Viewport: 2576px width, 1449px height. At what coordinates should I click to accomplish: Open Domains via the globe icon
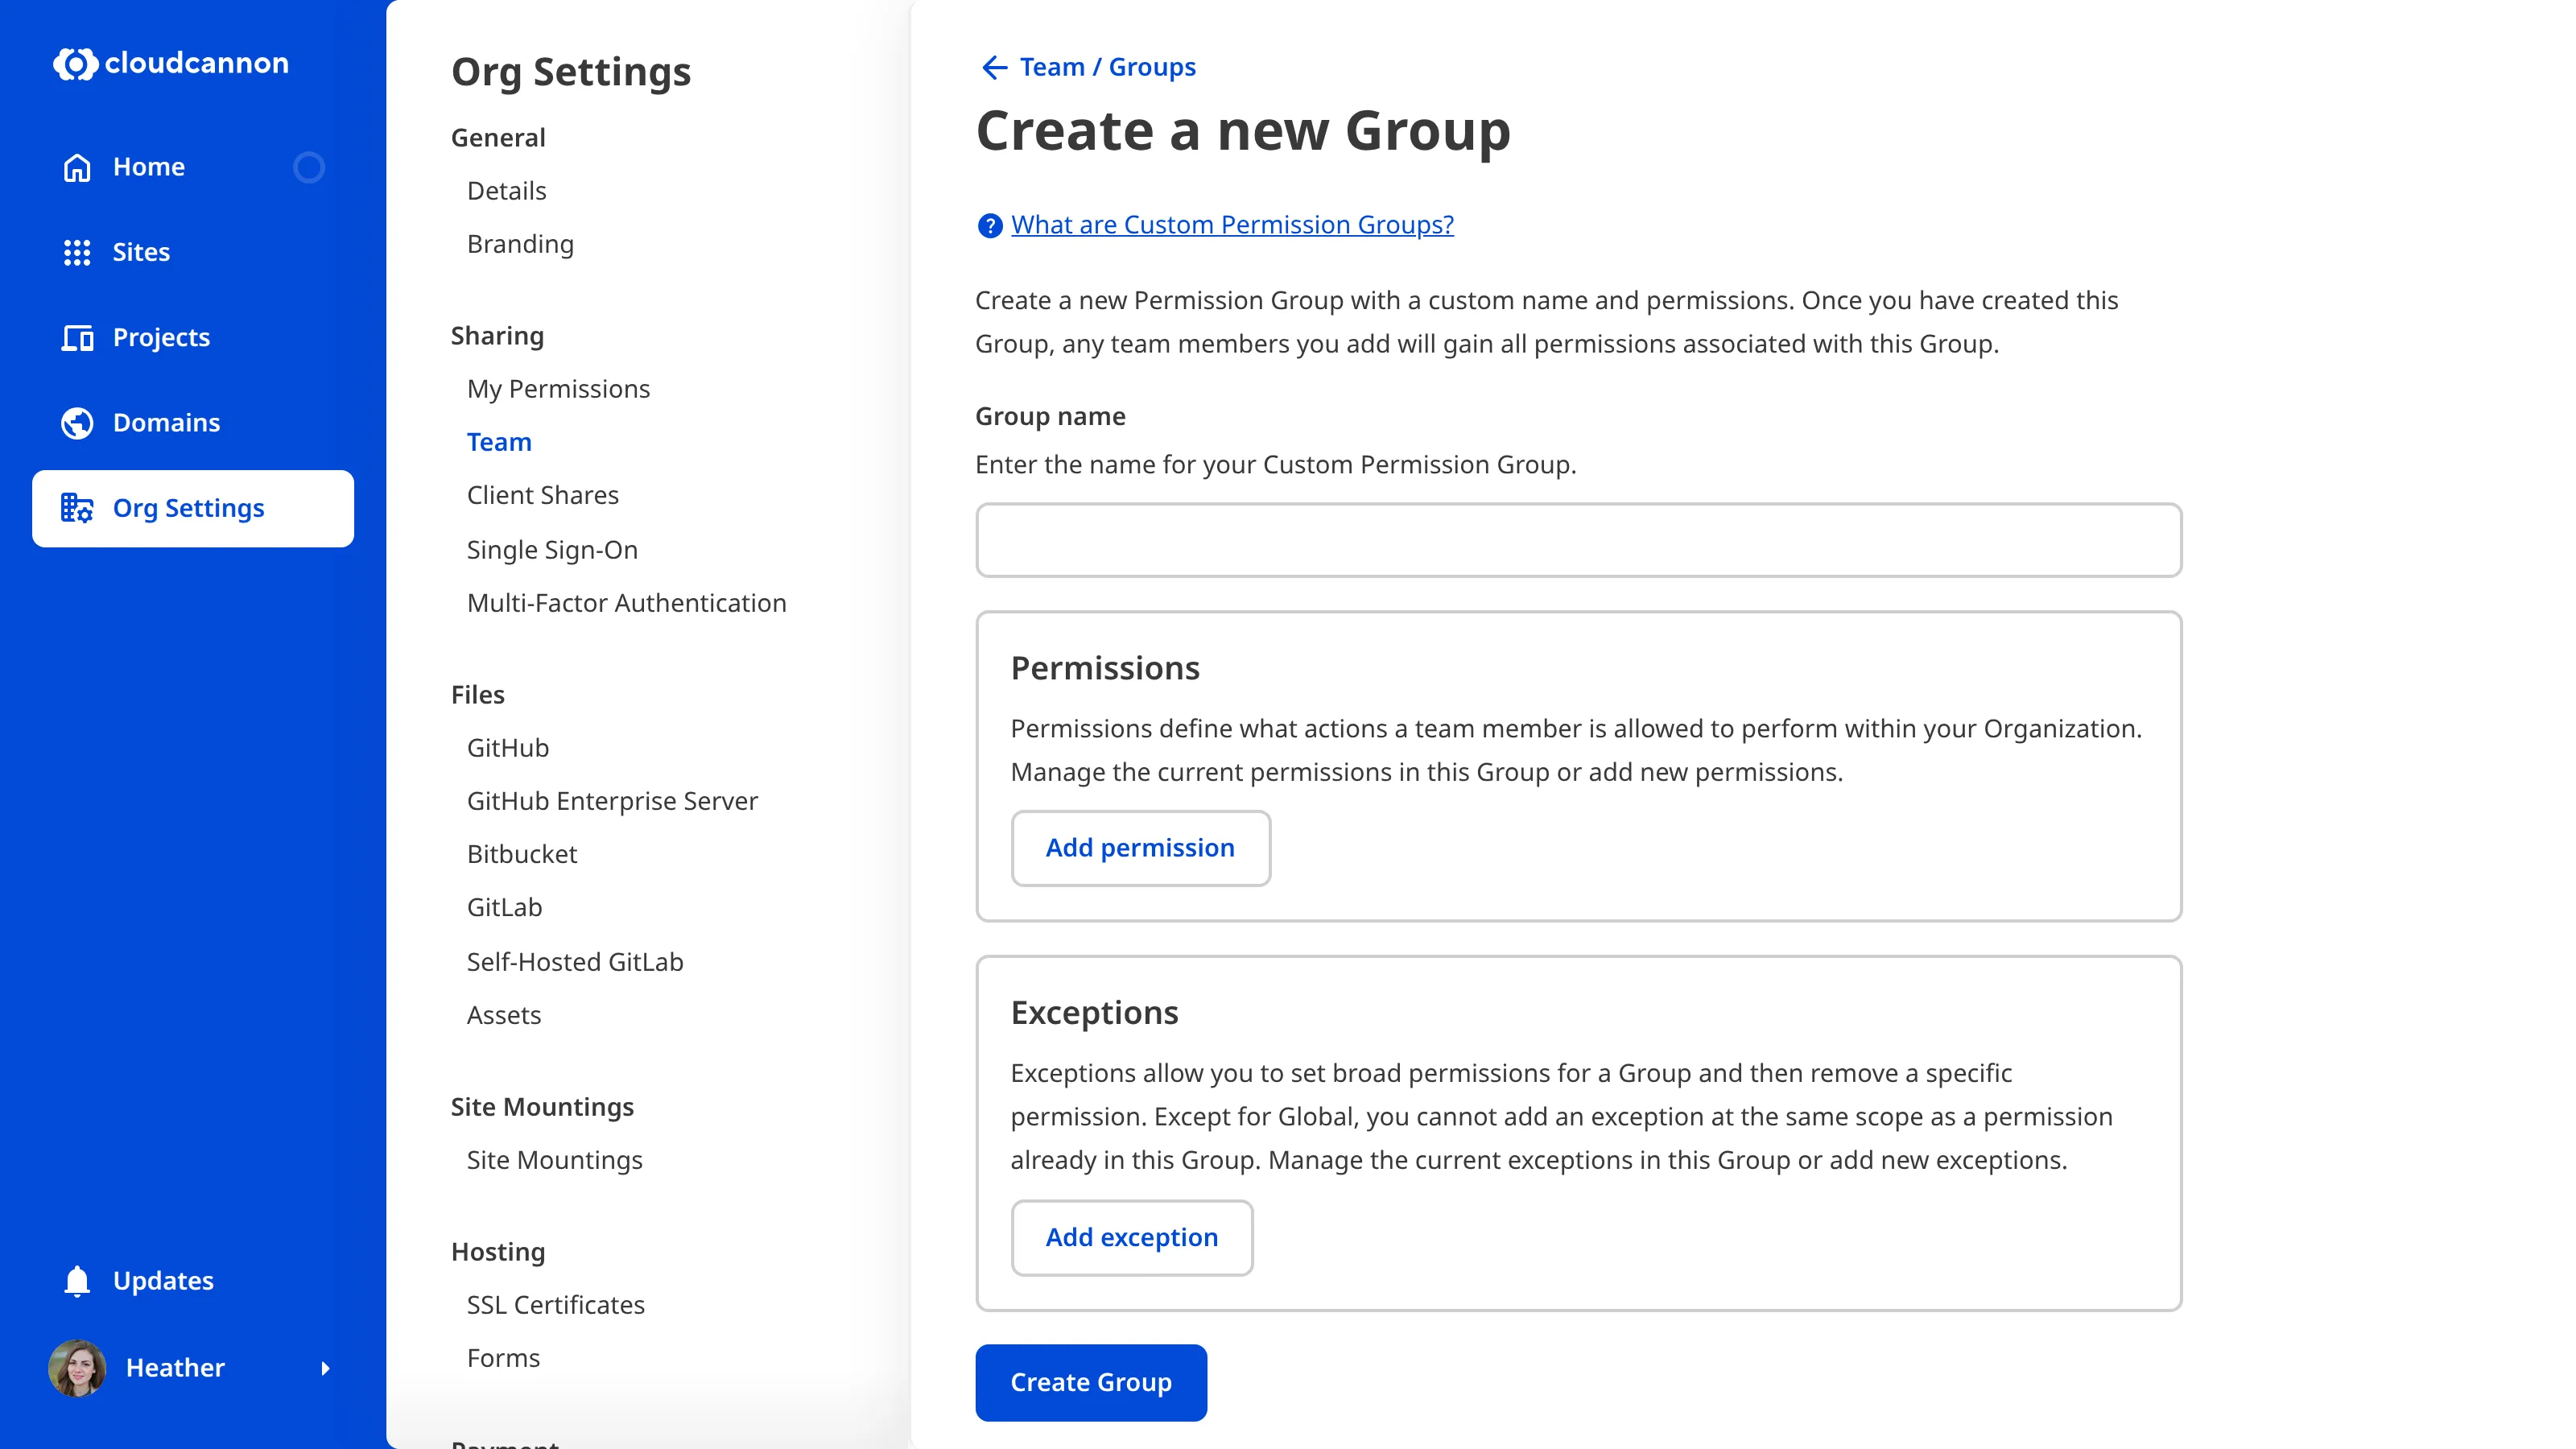(77, 422)
